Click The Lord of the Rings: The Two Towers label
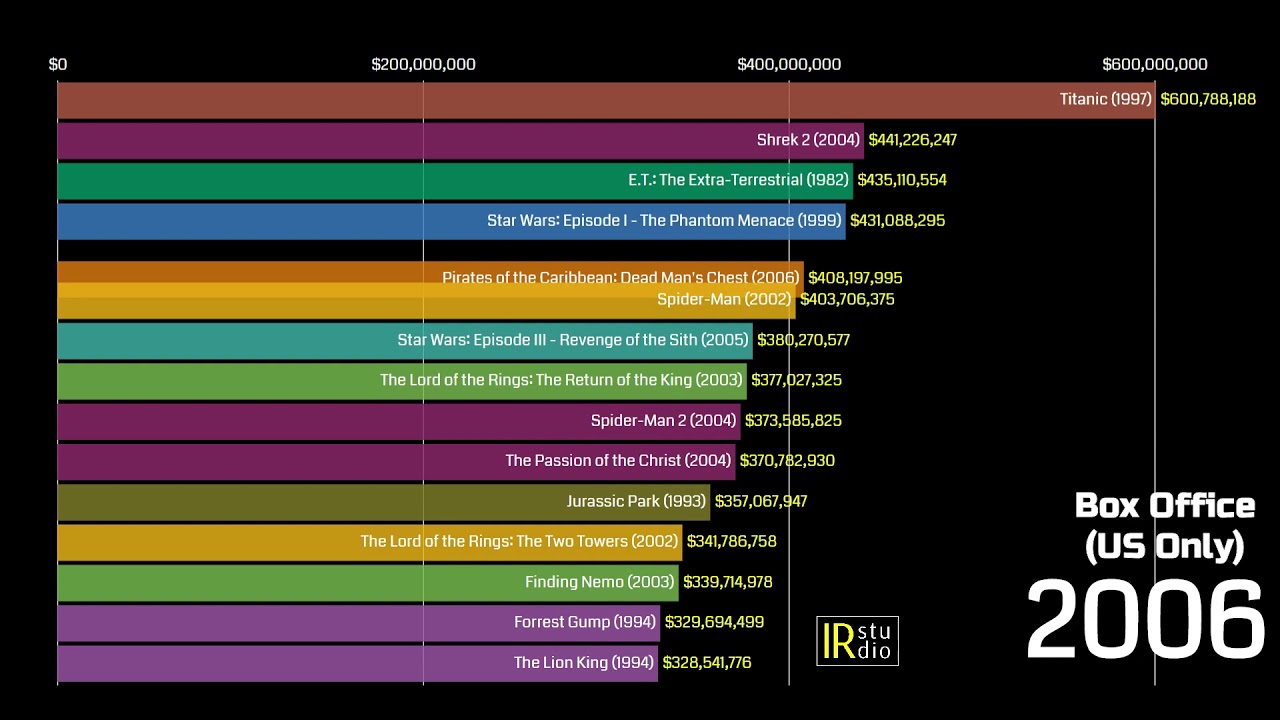The height and width of the screenshot is (720, 1280). [520, 541]
